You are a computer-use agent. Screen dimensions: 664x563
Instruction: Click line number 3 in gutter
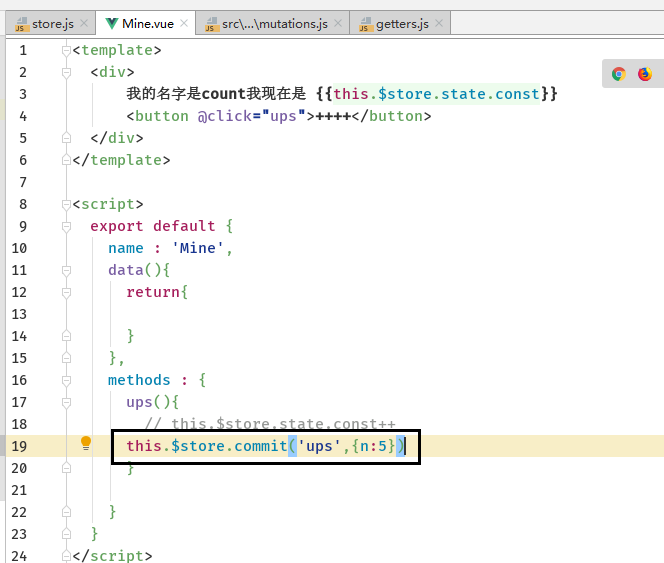click(x=23, y=94)
